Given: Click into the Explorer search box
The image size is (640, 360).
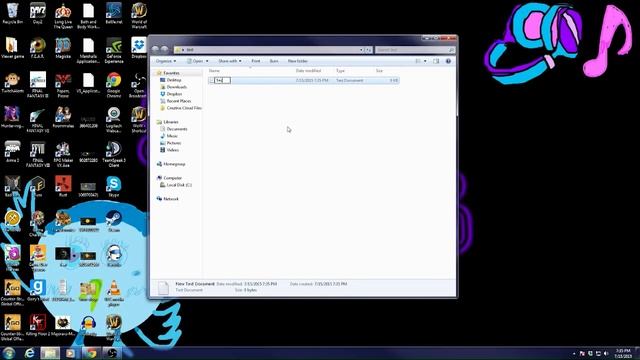Looking at the screenshot, I should [x=415, y=50].
